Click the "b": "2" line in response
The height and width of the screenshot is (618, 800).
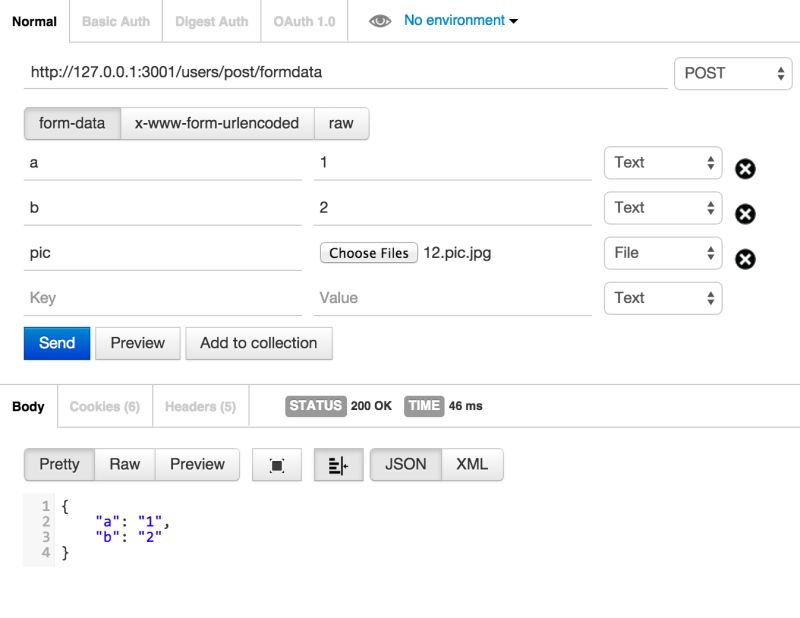tap(129, 537)
